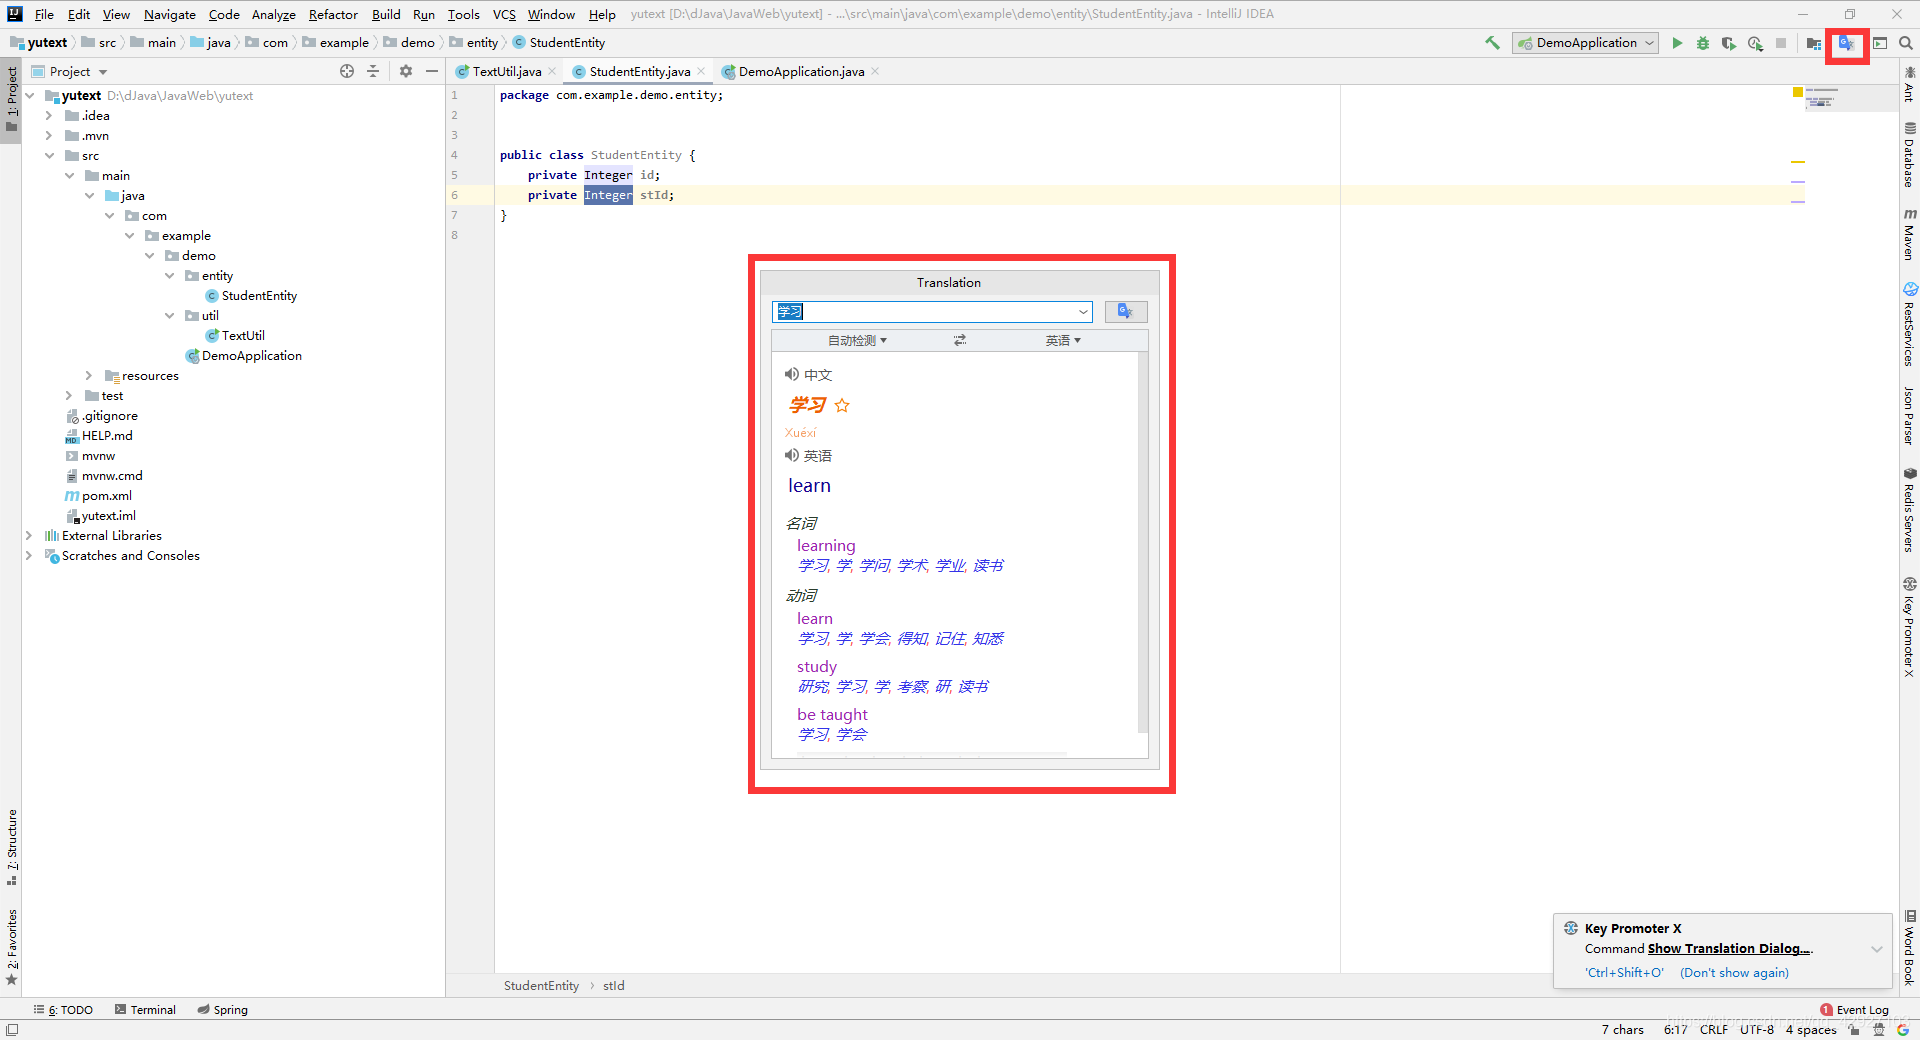Toggle the tool window quick-access icon in the bottom-left corner
The height and width of the screenshot is (1040, 1920).
11,1030
